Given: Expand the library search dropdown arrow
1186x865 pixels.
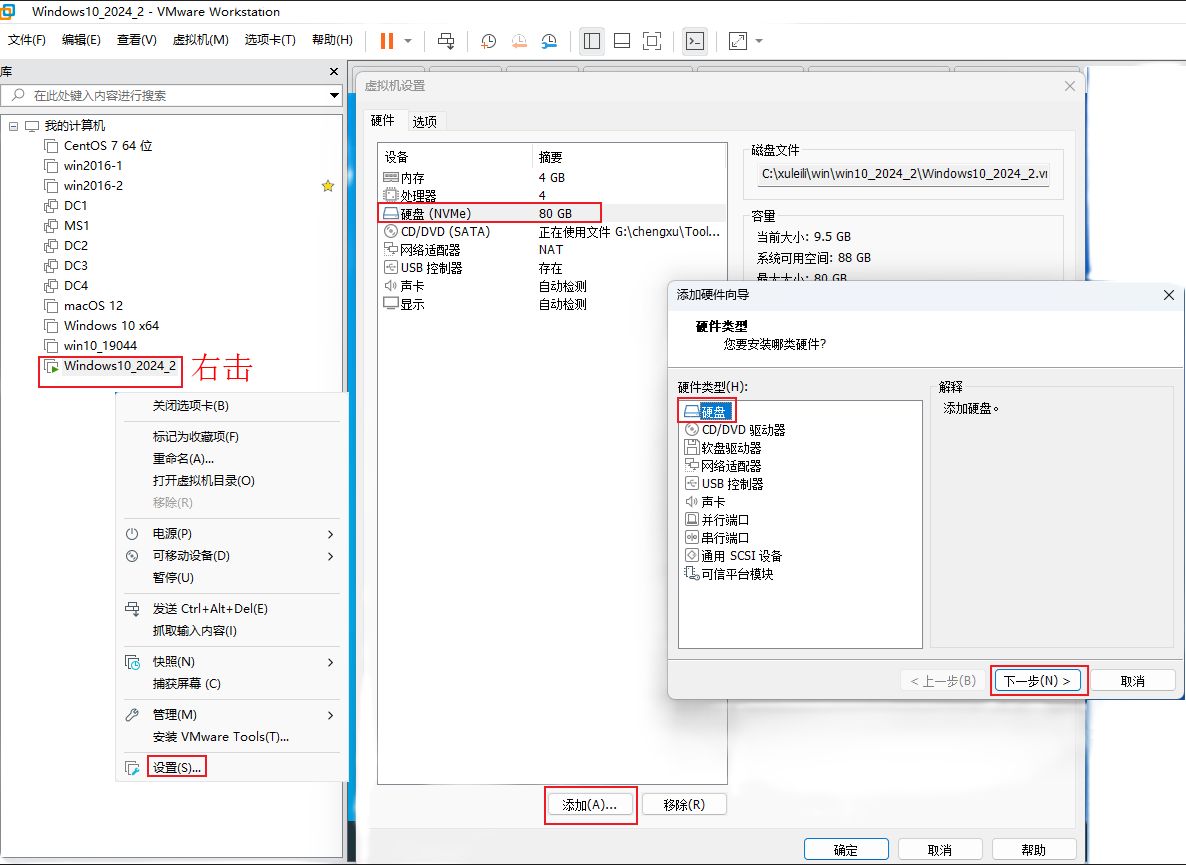Looking at the screenshot, I should pos(334,96).
